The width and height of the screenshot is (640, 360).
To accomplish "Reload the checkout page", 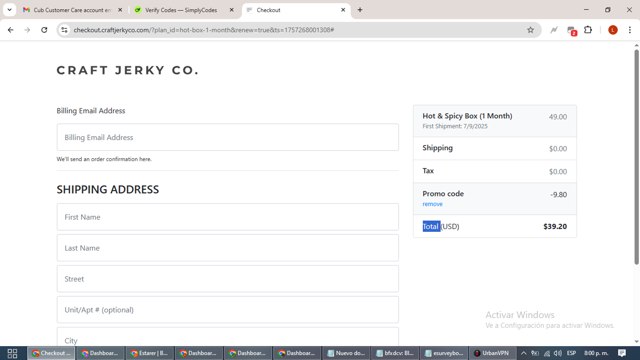I will point(44,30).
